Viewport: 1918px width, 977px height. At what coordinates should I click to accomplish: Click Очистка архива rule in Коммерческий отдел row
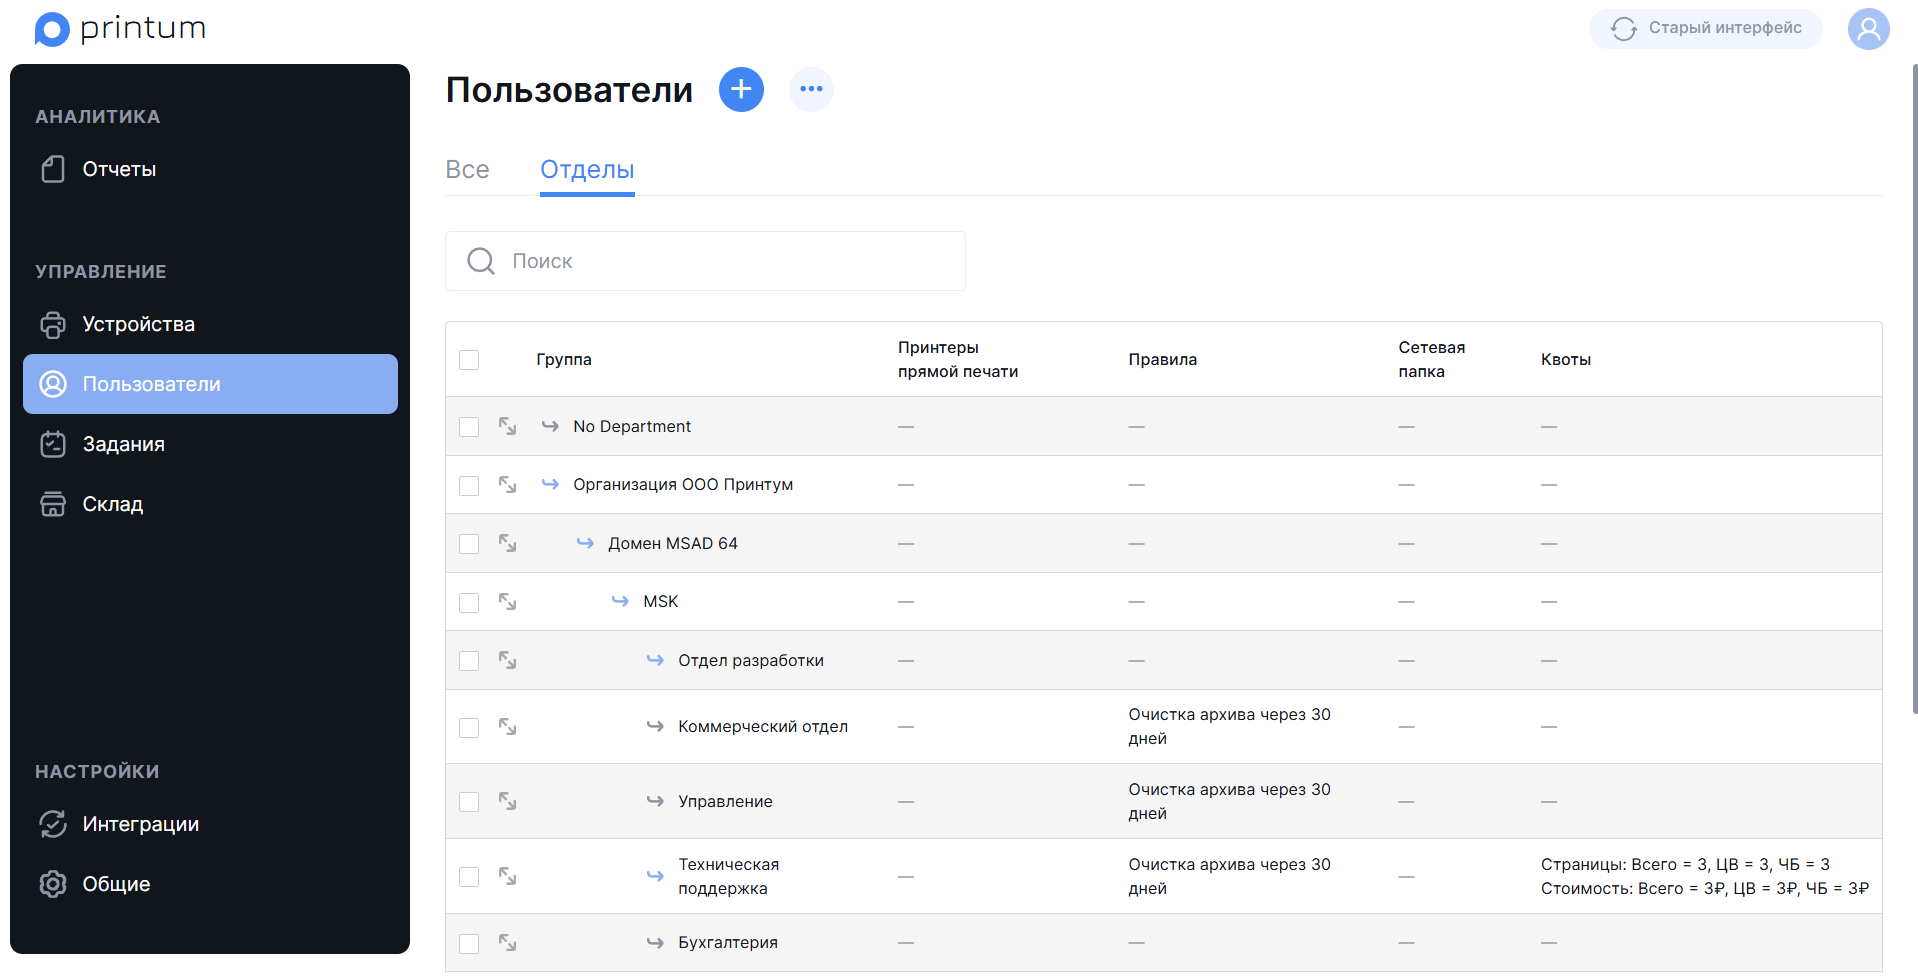click(x=1230, y=727)
